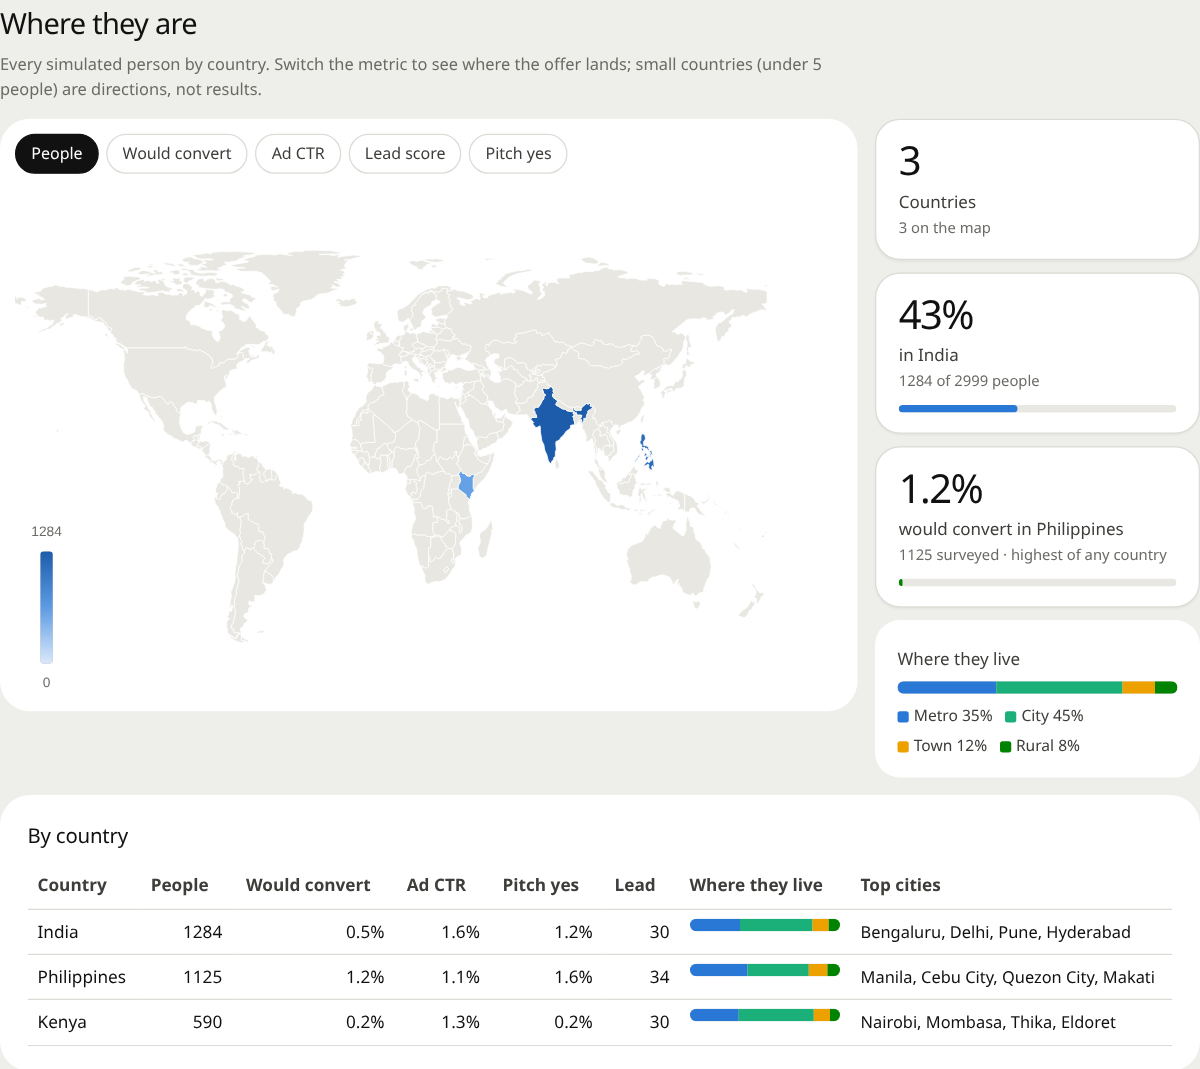
Task: Click the India share progress bar
Action: click(x=1037, y=408)
